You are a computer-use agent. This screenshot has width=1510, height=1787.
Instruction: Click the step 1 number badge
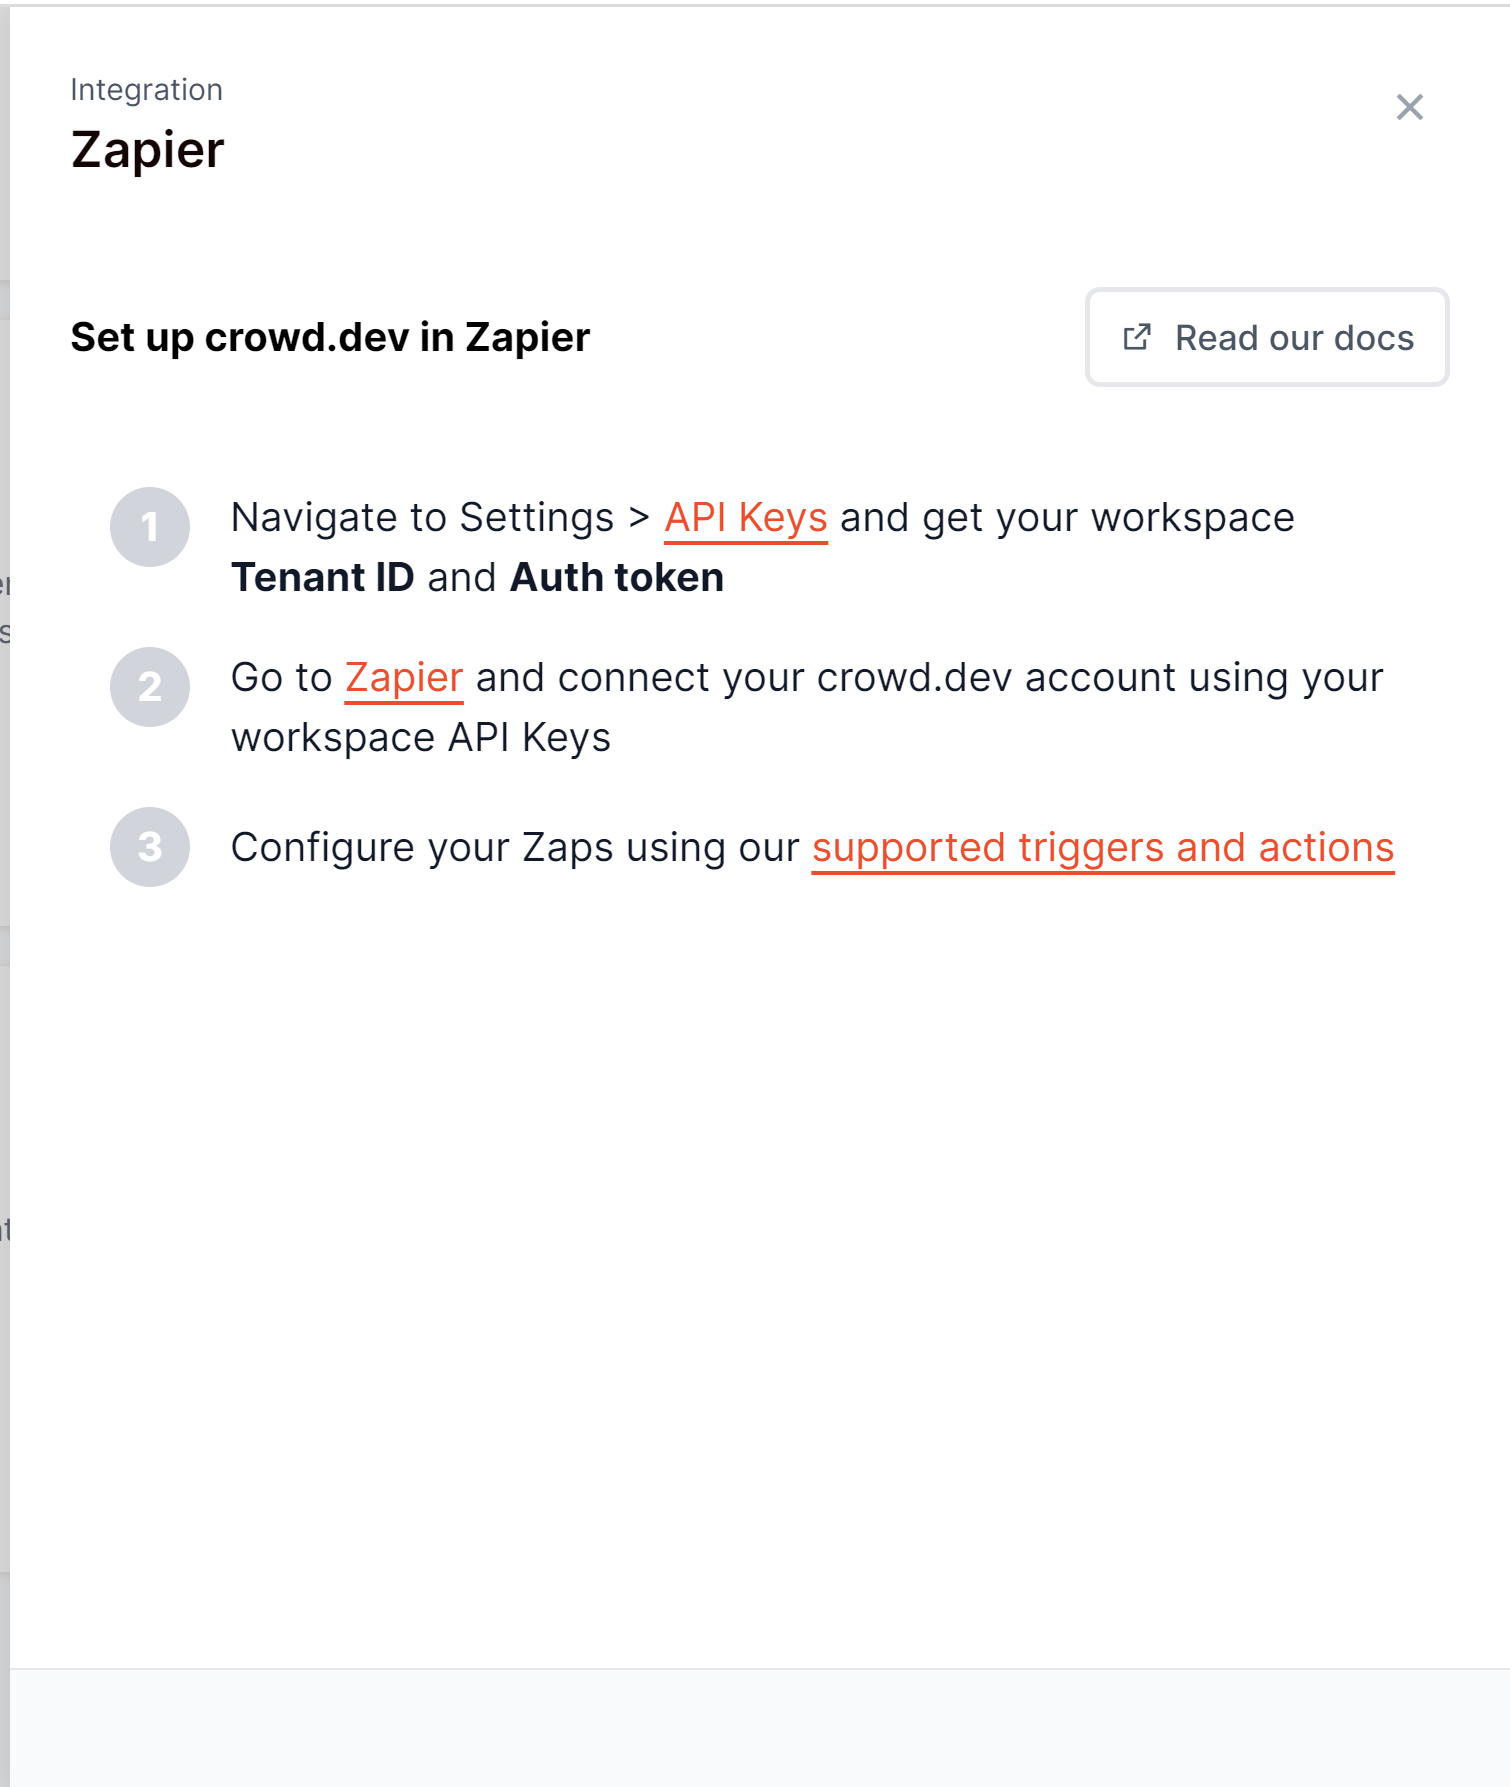pos(150,527)
